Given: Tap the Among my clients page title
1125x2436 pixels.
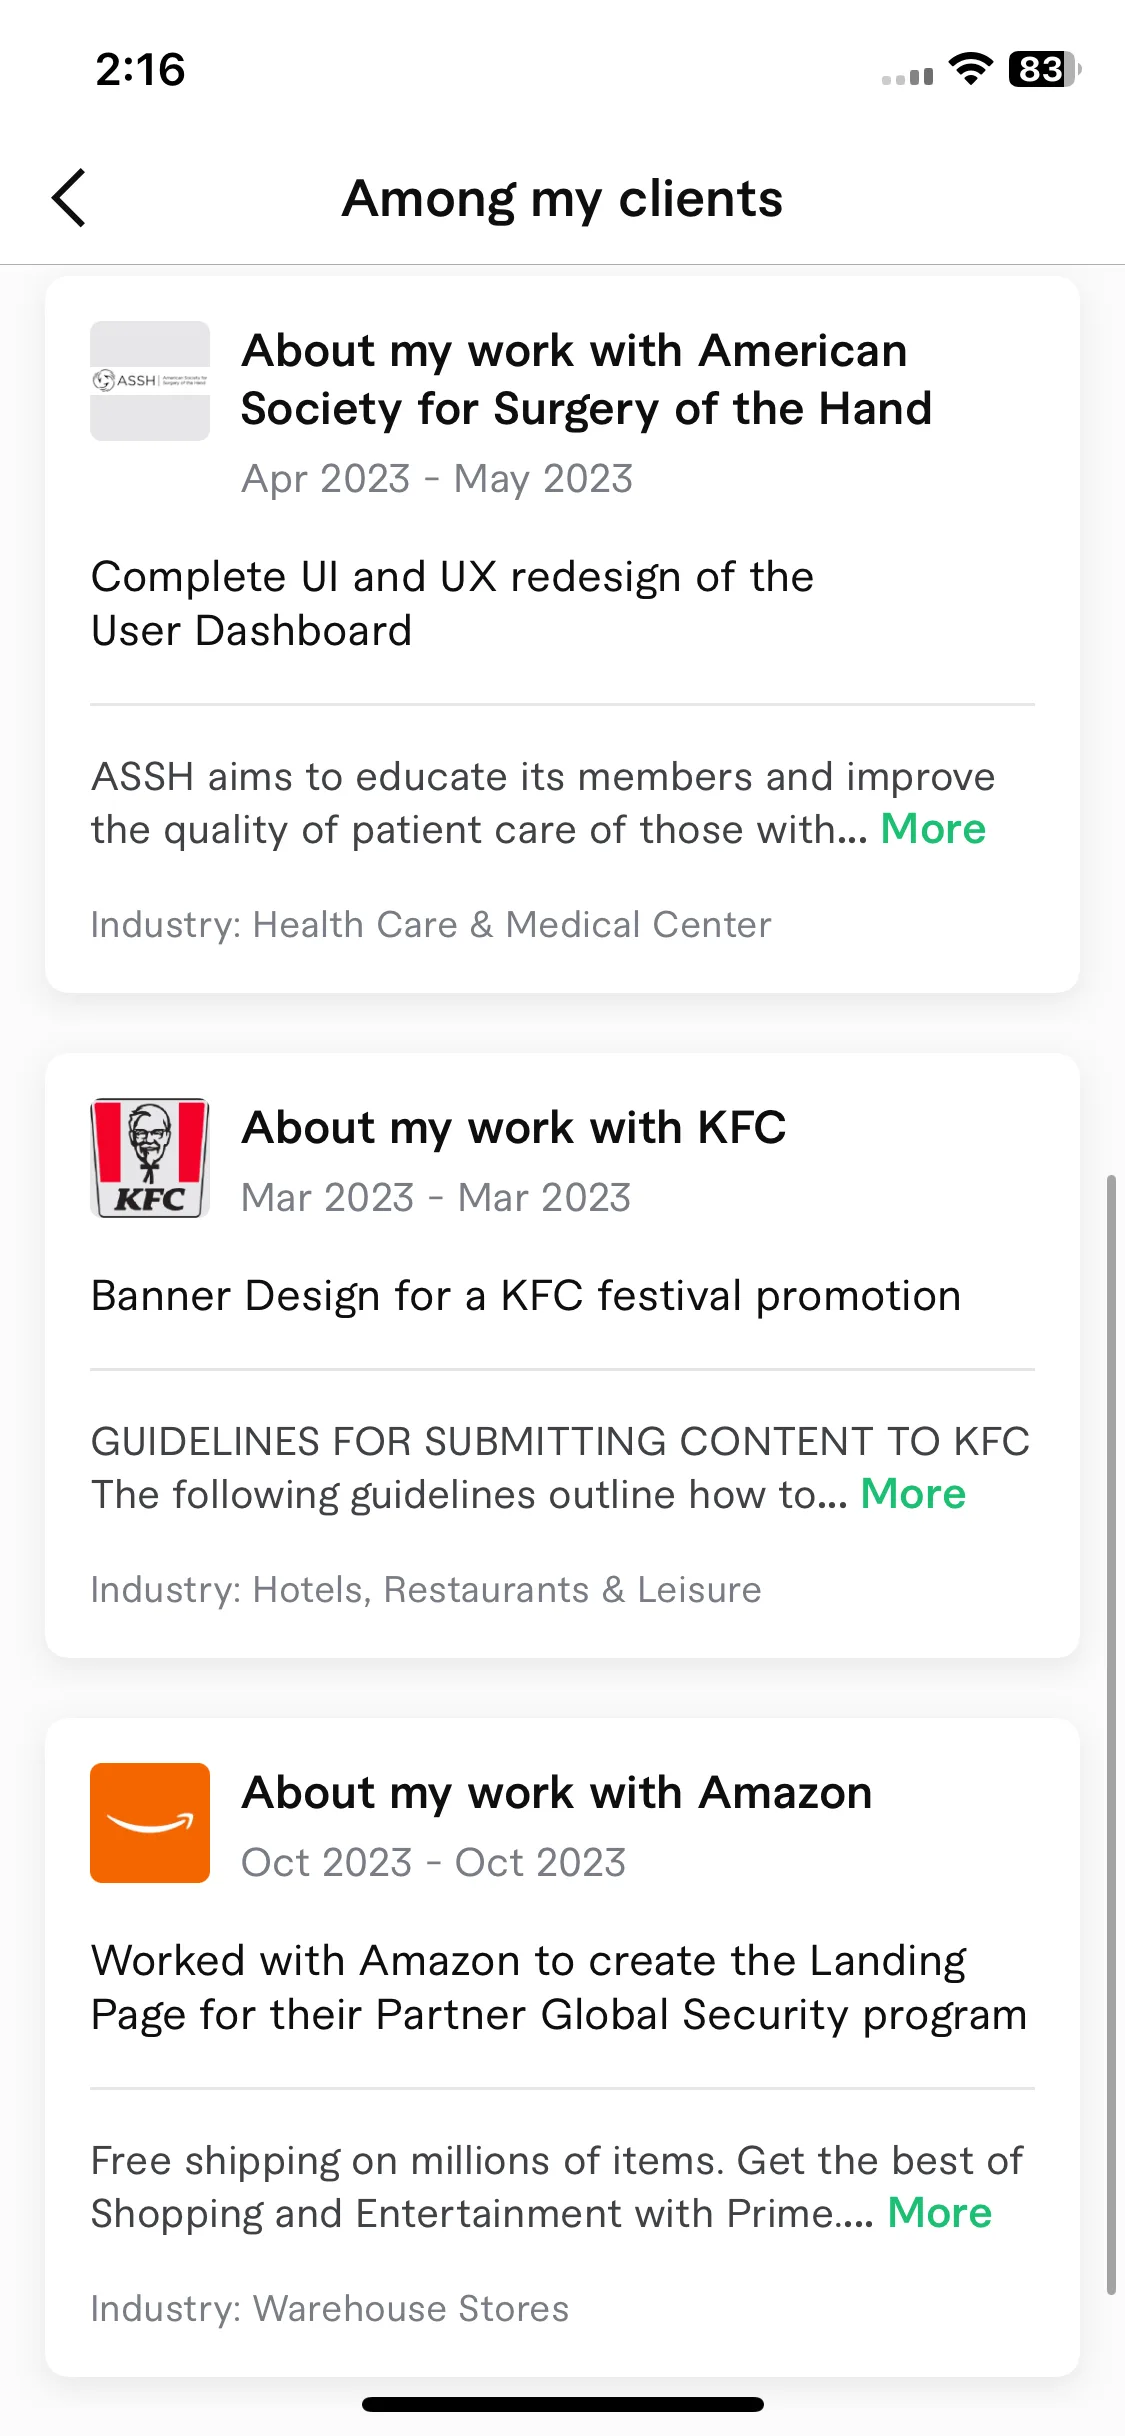Looking at the screenshot, I should [x=563, y=198].
